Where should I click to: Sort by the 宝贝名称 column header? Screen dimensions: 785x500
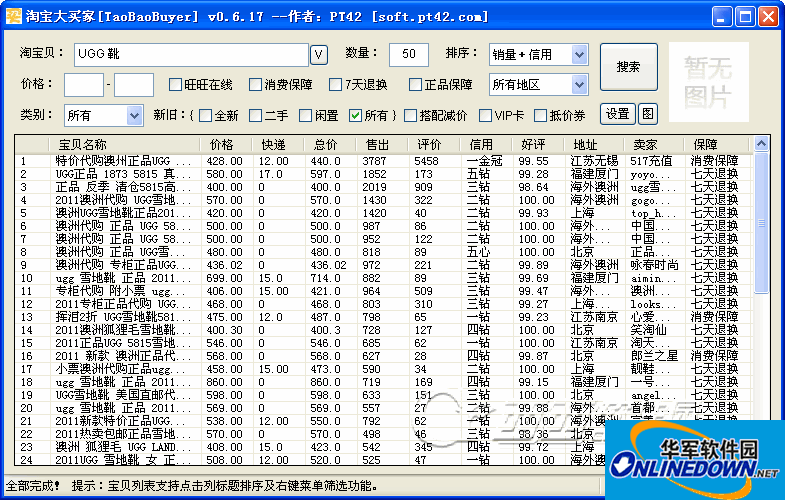125,145
